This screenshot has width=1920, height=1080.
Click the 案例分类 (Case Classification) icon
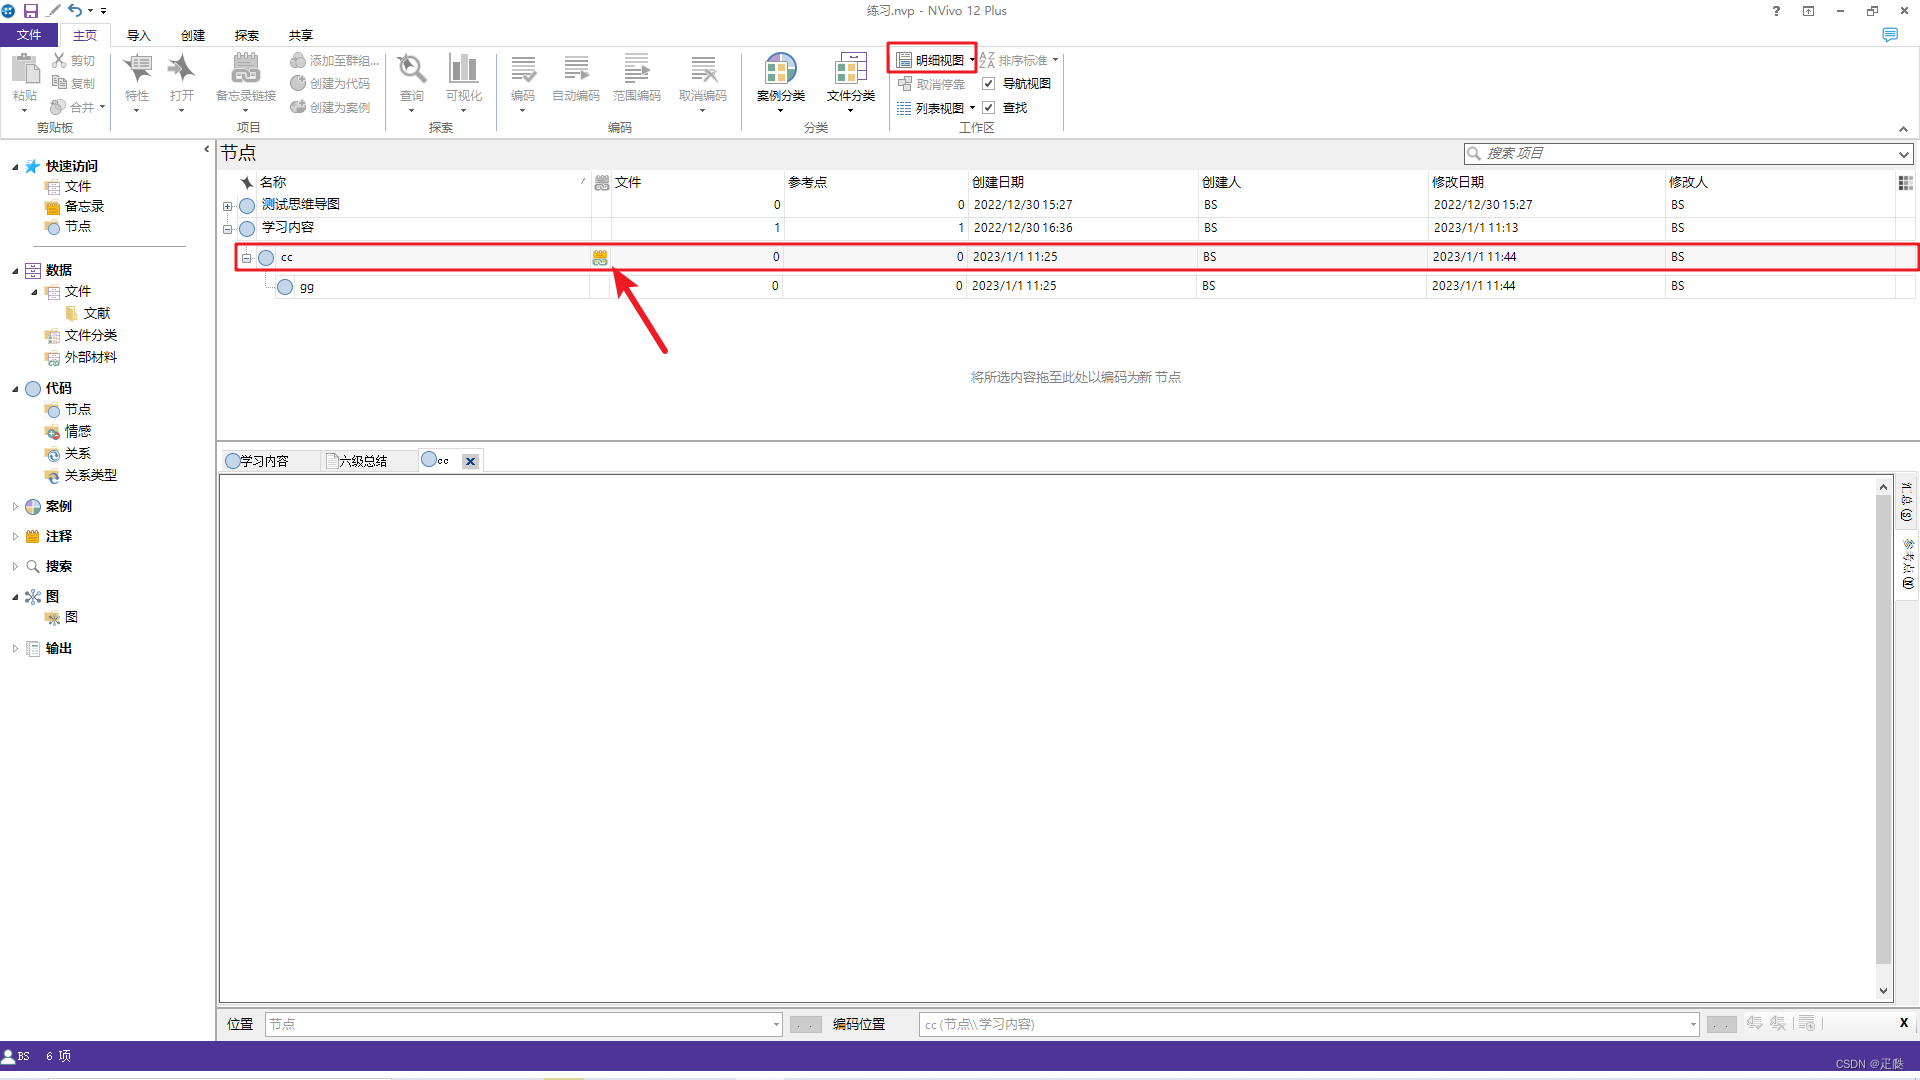pos(780,69)
